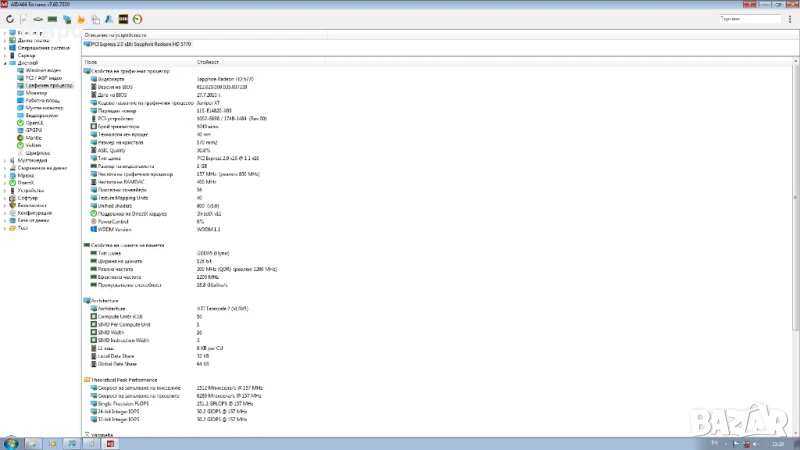
Task: Click the gauge sensor toolbar icon
Action: pos(137,19)
